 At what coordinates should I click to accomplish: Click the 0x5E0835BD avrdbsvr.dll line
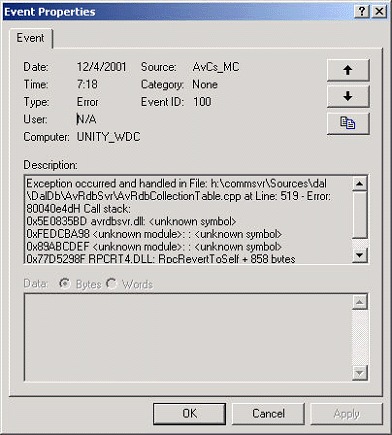tap(131, 221)
